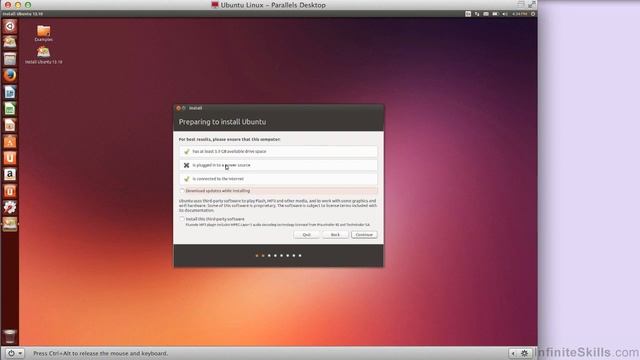The image size is (640, 360).
Task: Click the Quit button
Action: tap(307, 235)
